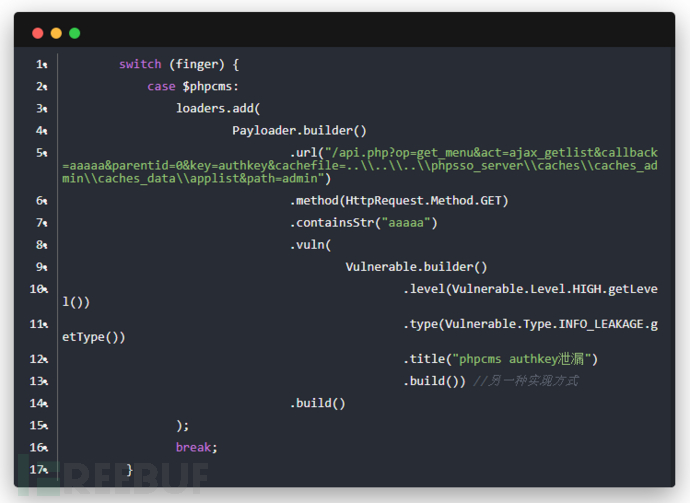
Task: Click the '=aaaaa&parentid=0&key=authkey' text
Action: pyautogui.click(x=165, y=165)
